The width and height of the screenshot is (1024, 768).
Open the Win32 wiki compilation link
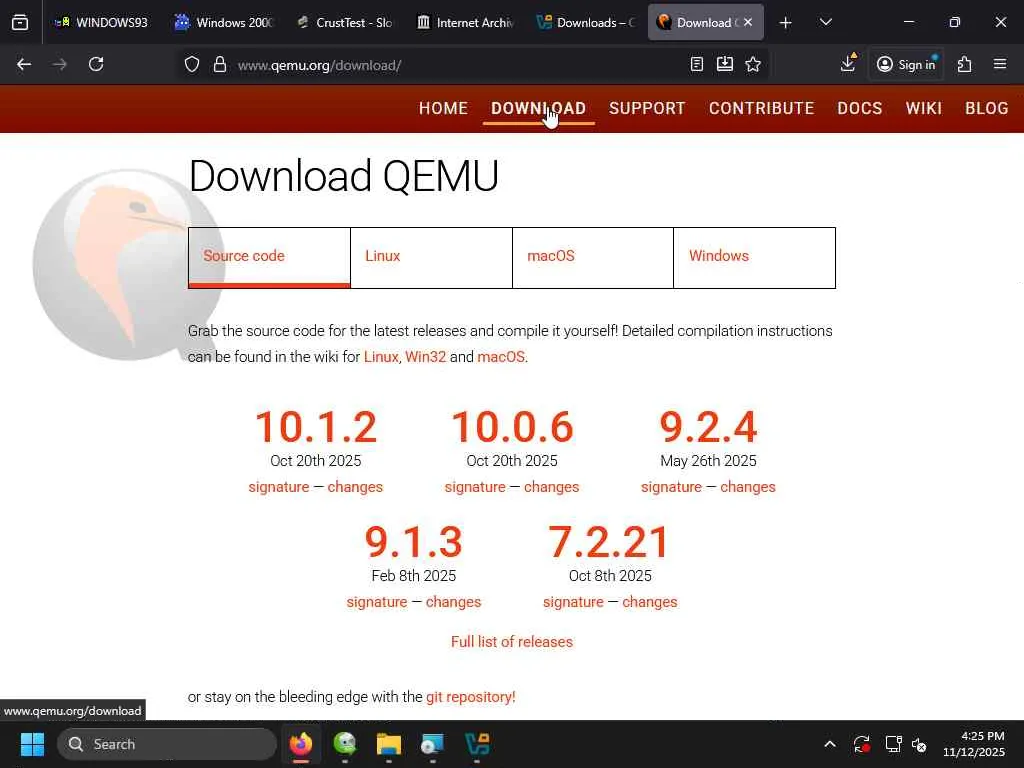pyautogui.click(x=425, y=357)
